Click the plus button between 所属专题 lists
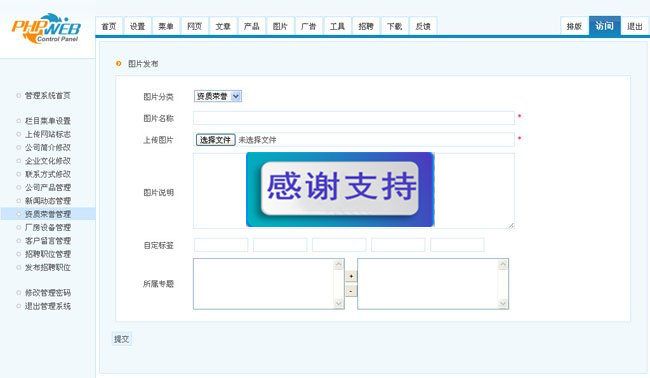The width and height of the screenshot is (650, 378). coord(351,276)
